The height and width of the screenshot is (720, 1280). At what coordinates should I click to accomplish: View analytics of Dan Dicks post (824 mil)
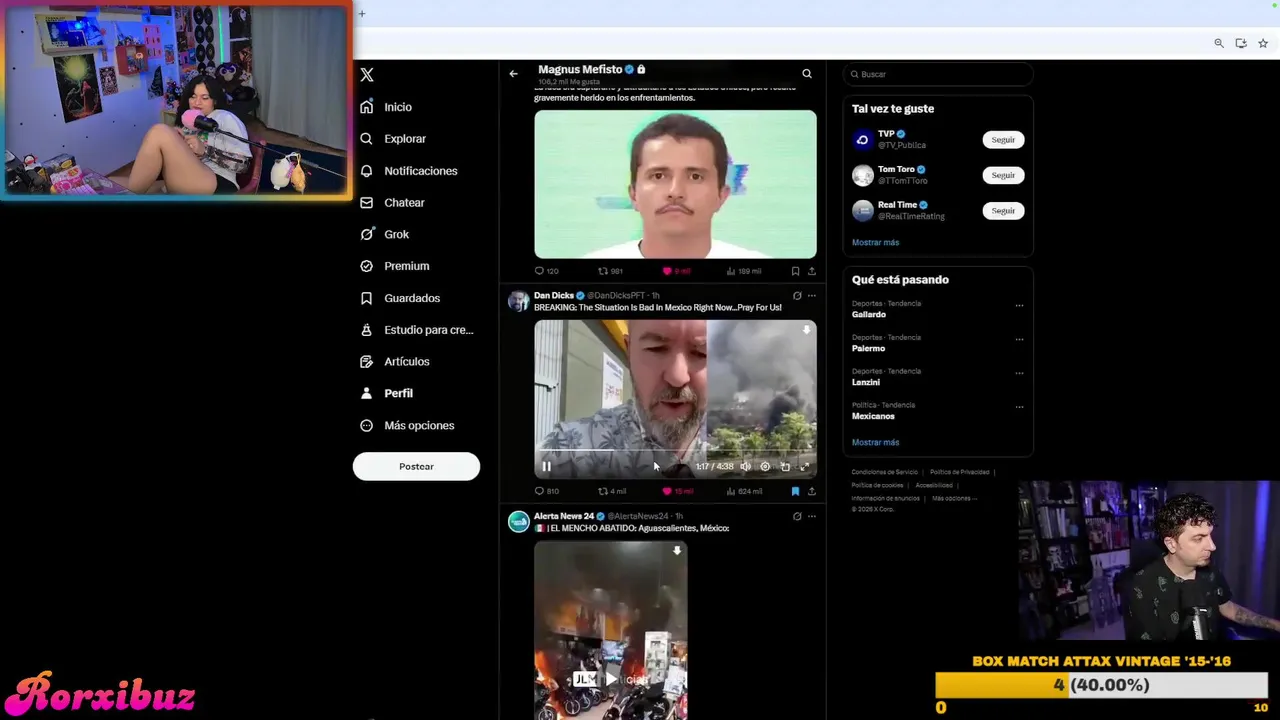[744, 491]
